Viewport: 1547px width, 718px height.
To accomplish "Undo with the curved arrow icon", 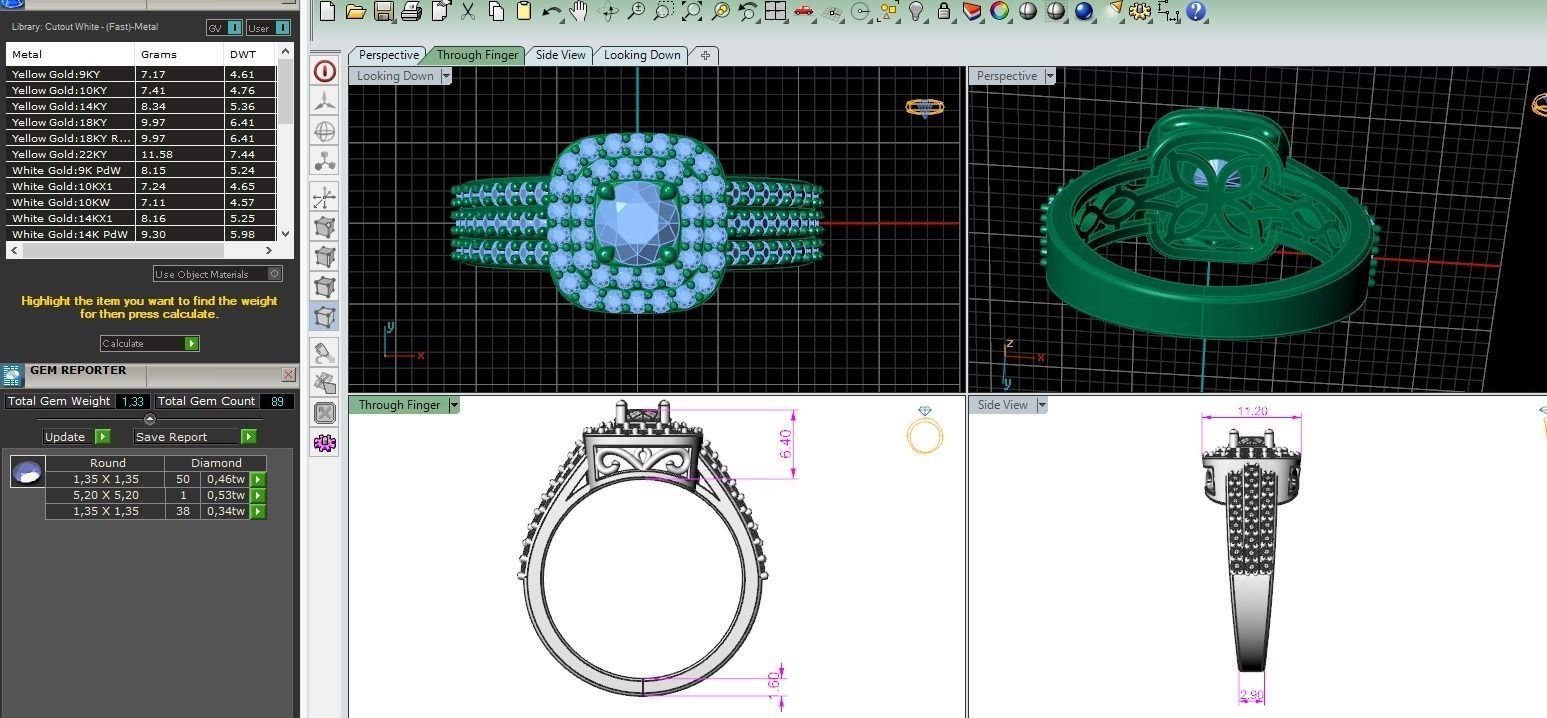I will 551,12.
